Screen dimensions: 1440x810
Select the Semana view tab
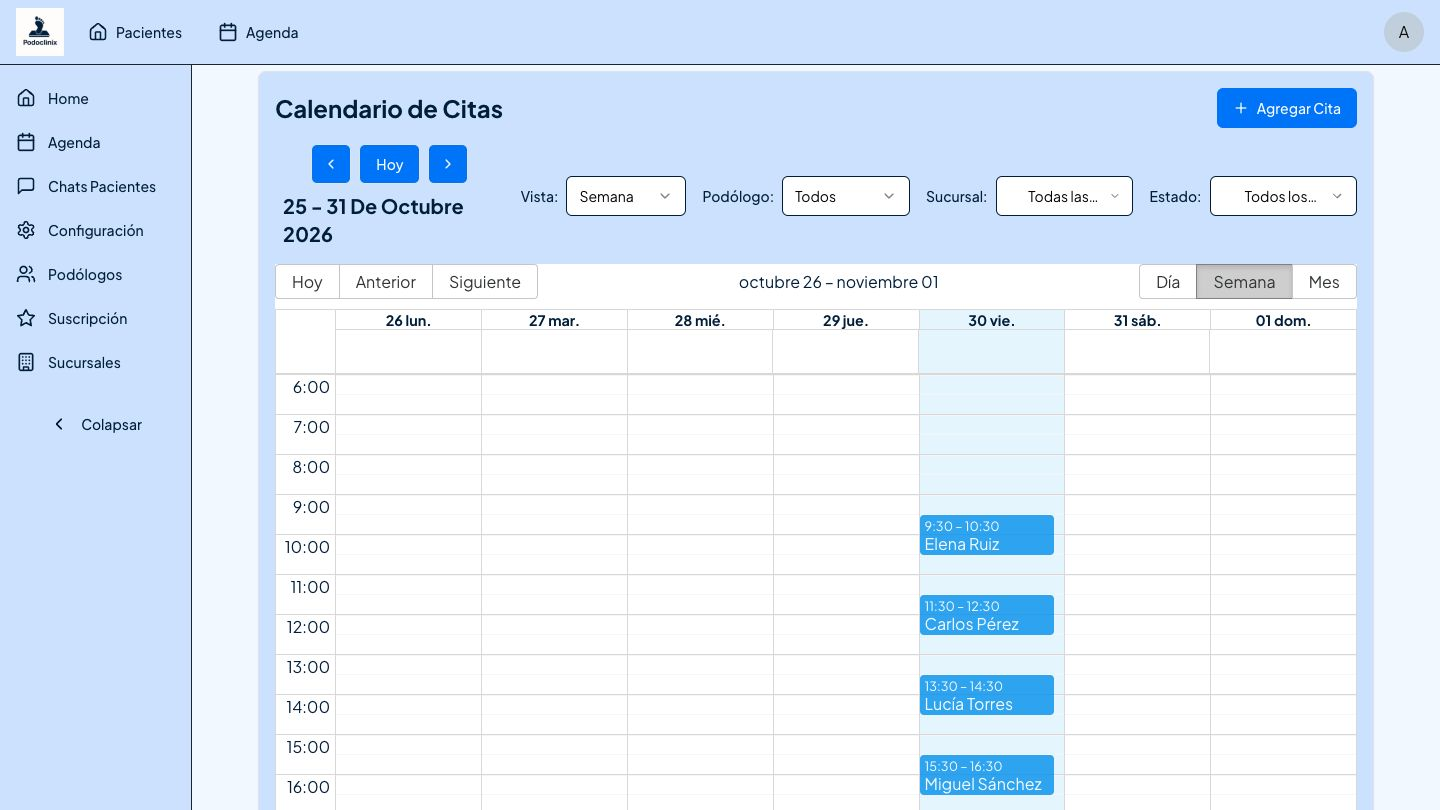click(x=1244, y=282)
